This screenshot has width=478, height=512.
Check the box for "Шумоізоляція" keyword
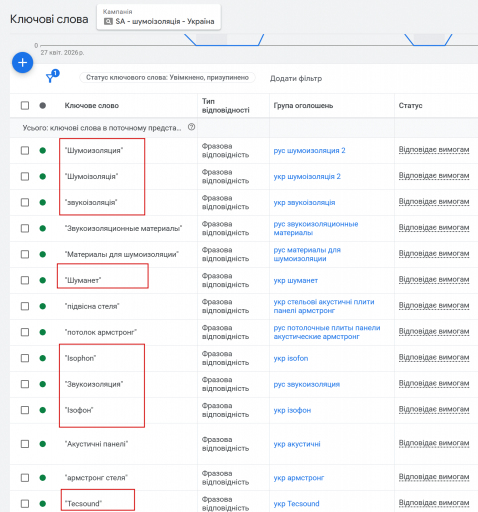pyautogui.click(x=25, y=176)
